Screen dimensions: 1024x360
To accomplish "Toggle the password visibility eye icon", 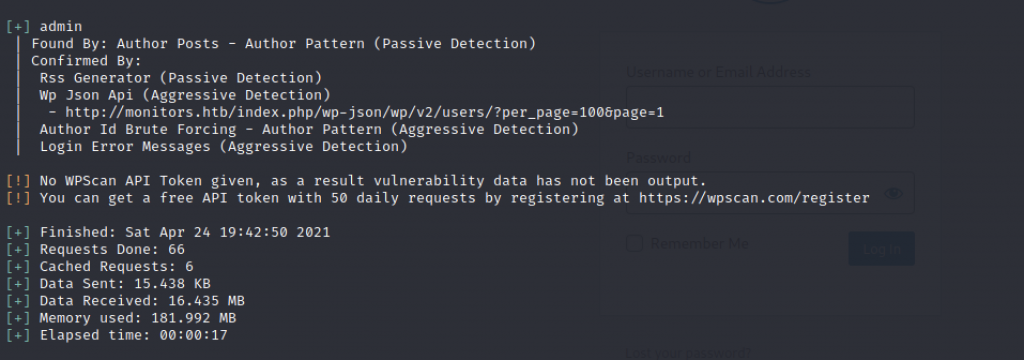I will (x=893, y=193).
